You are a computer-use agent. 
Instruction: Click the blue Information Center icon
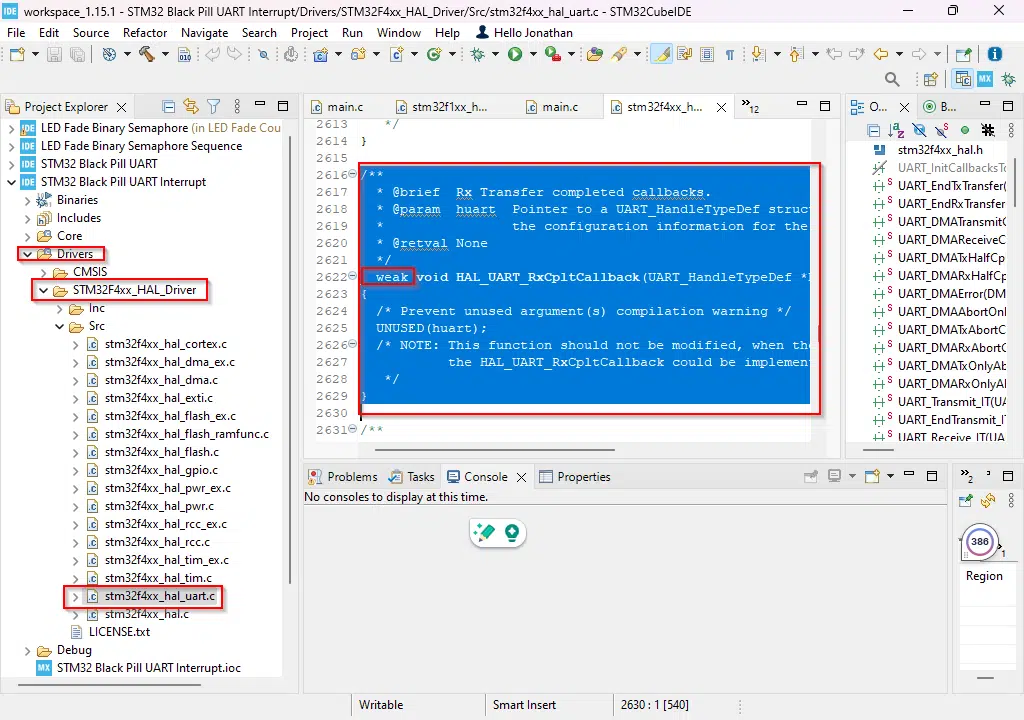click(995, 54)
